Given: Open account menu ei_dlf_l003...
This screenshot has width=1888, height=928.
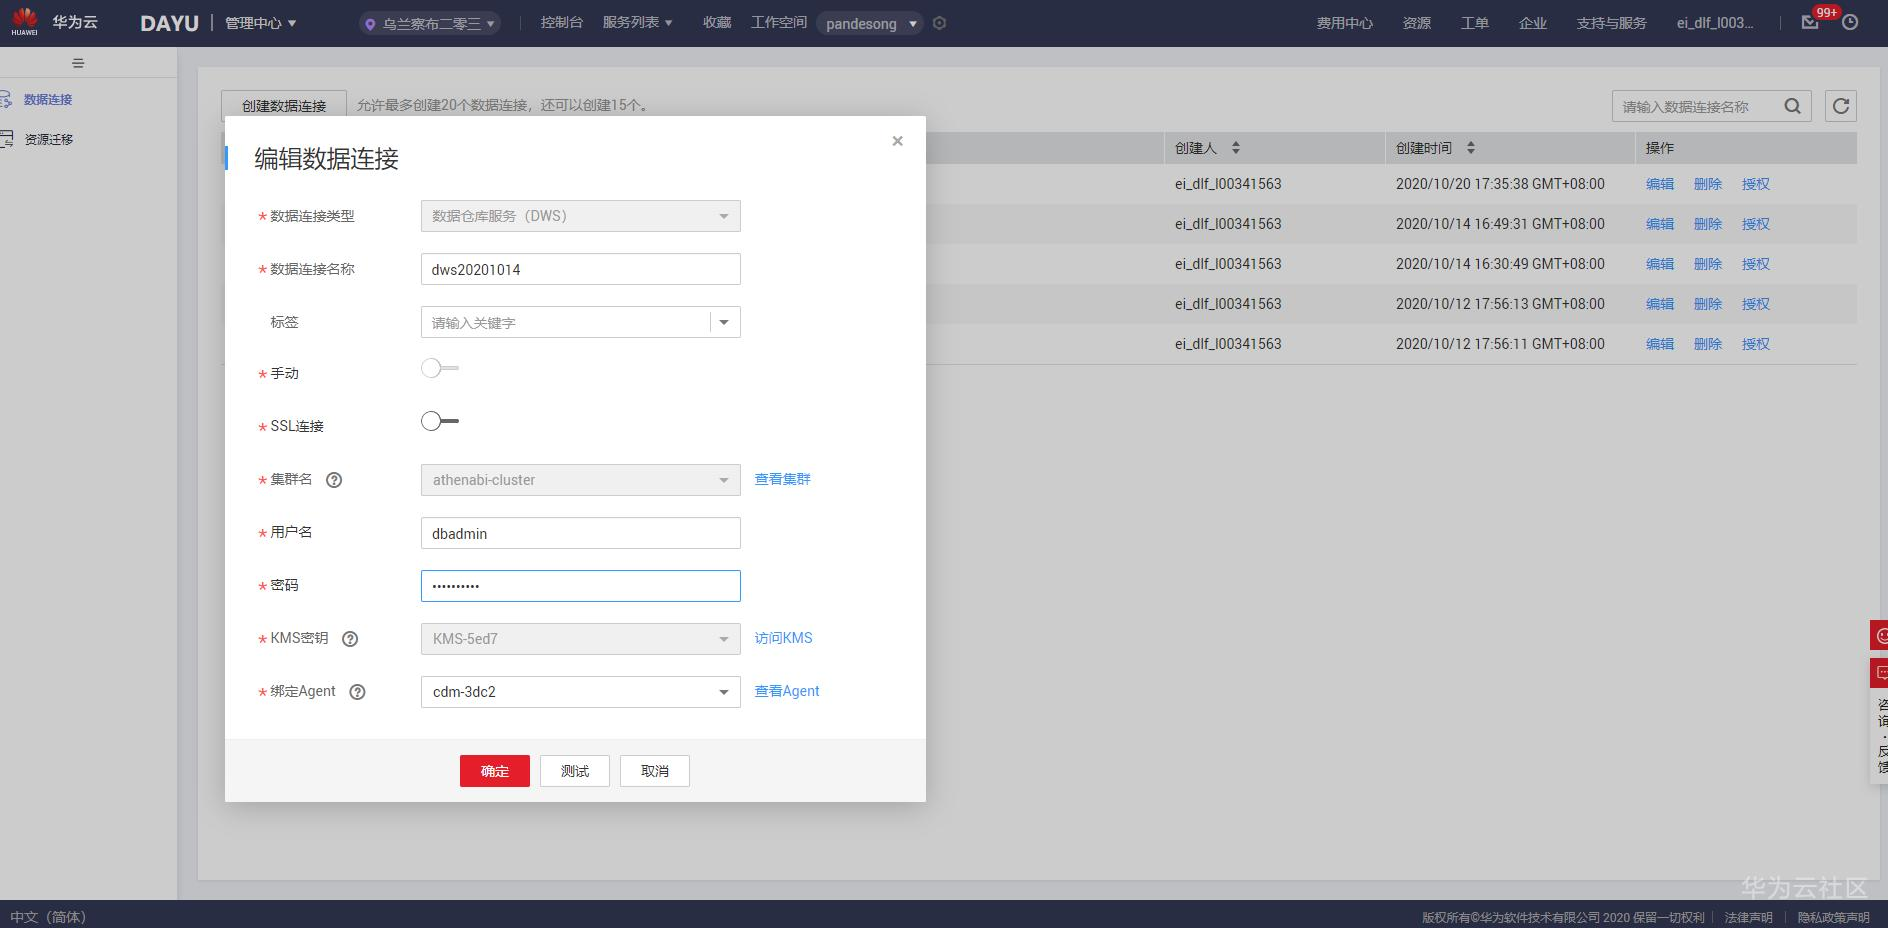Looking at the screenshot, I should pos(1715,23).
